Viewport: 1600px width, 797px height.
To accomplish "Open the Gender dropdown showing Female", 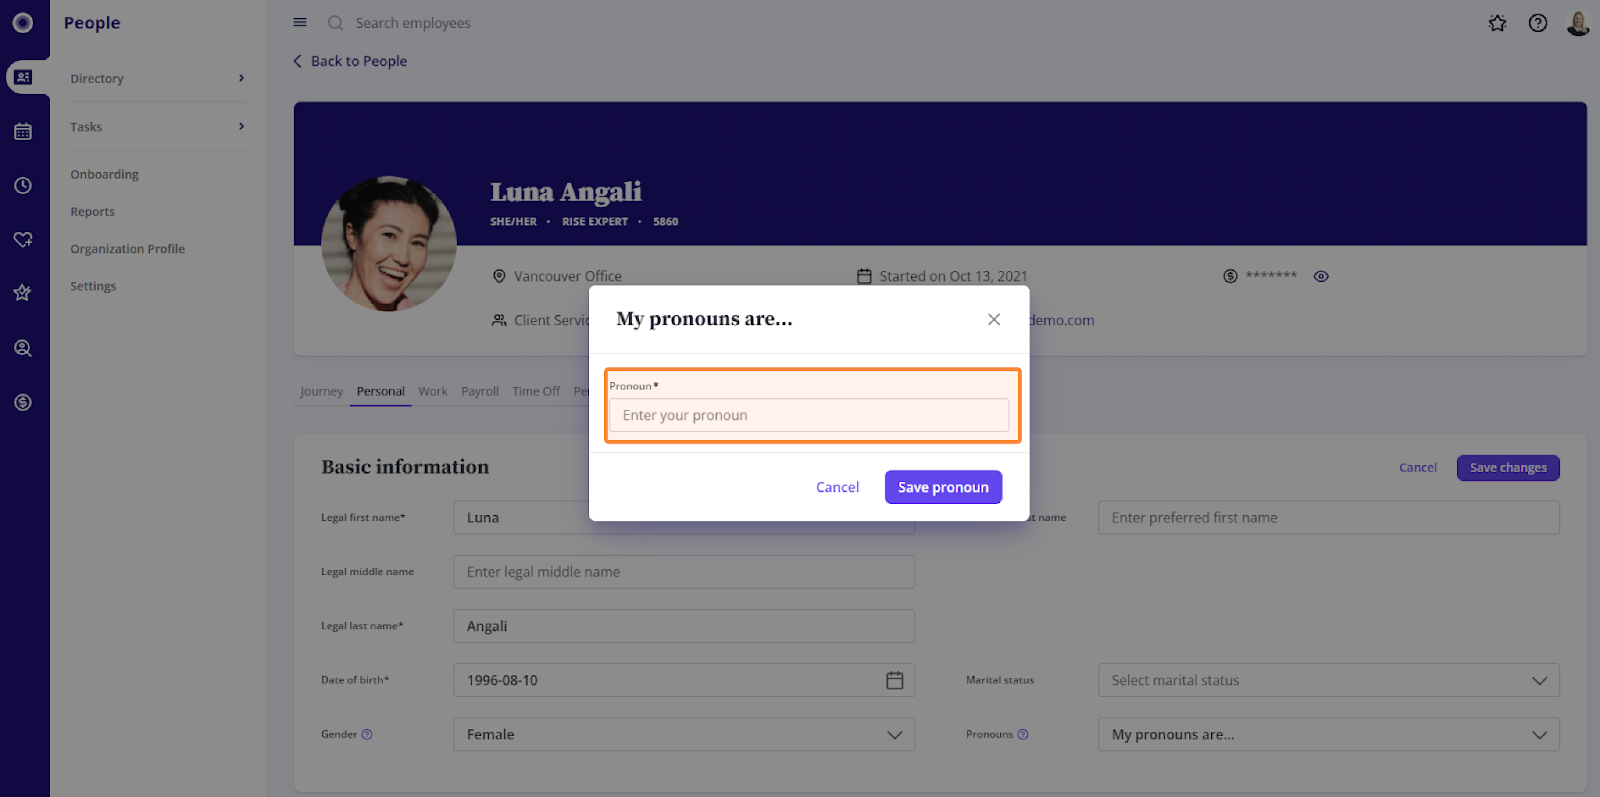I will click(x=684, y=734).
